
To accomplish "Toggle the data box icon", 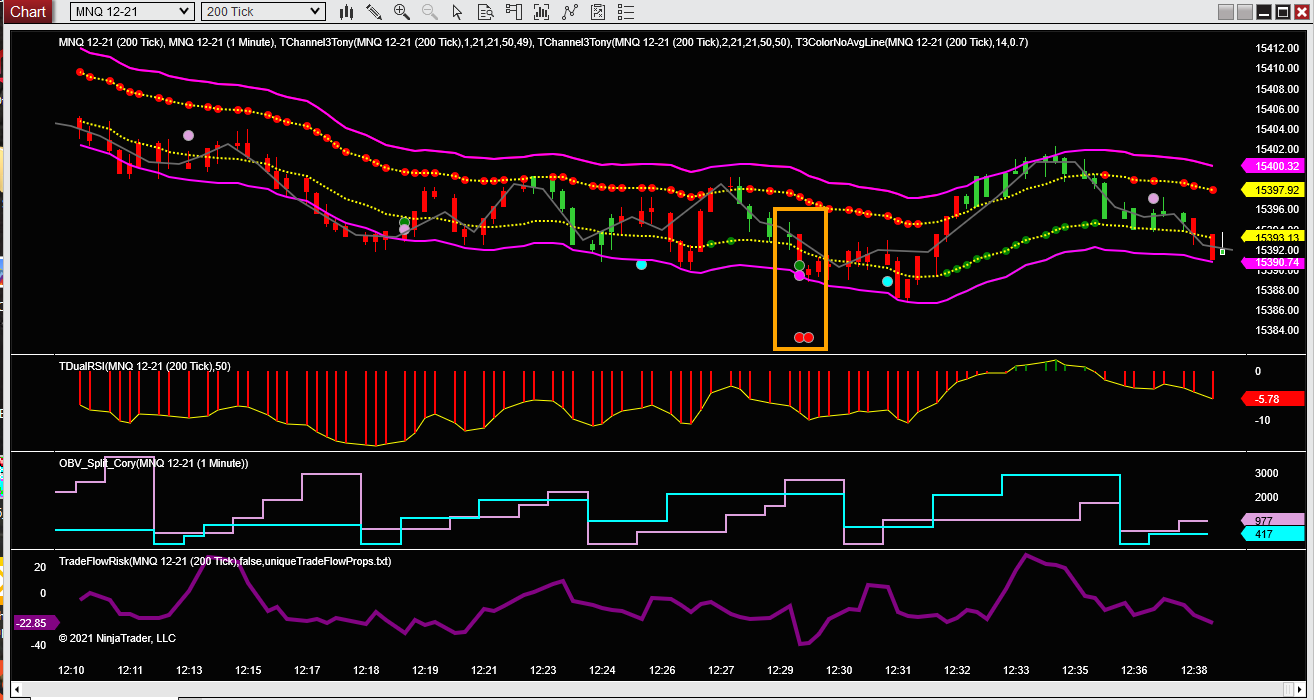I will (486, 12).
